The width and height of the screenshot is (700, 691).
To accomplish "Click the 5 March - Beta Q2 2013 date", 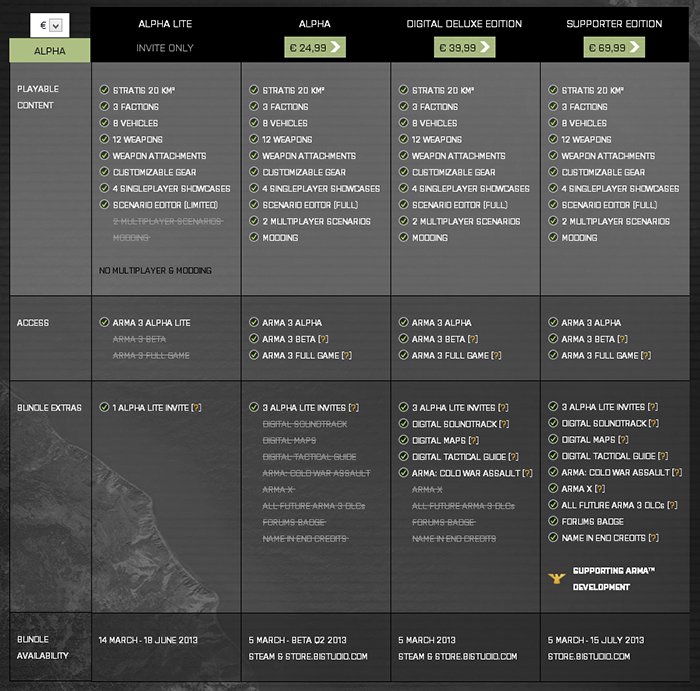I will pos(297,640).
